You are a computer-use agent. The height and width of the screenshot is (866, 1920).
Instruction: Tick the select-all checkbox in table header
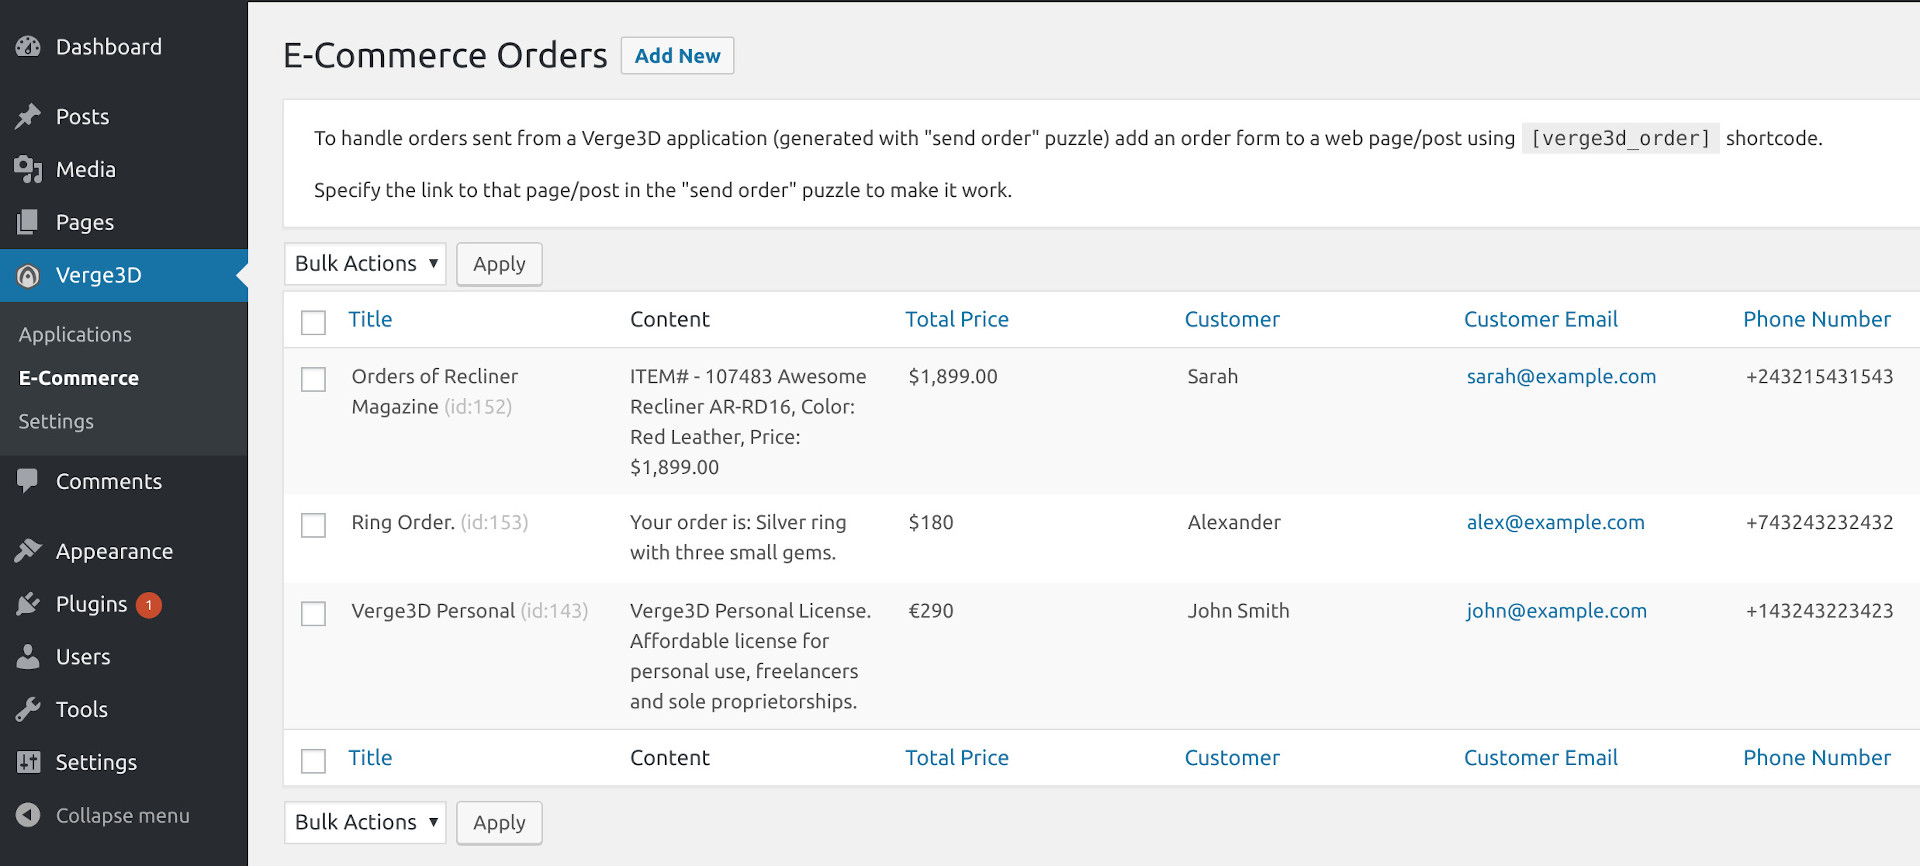(x=313, y=322)
